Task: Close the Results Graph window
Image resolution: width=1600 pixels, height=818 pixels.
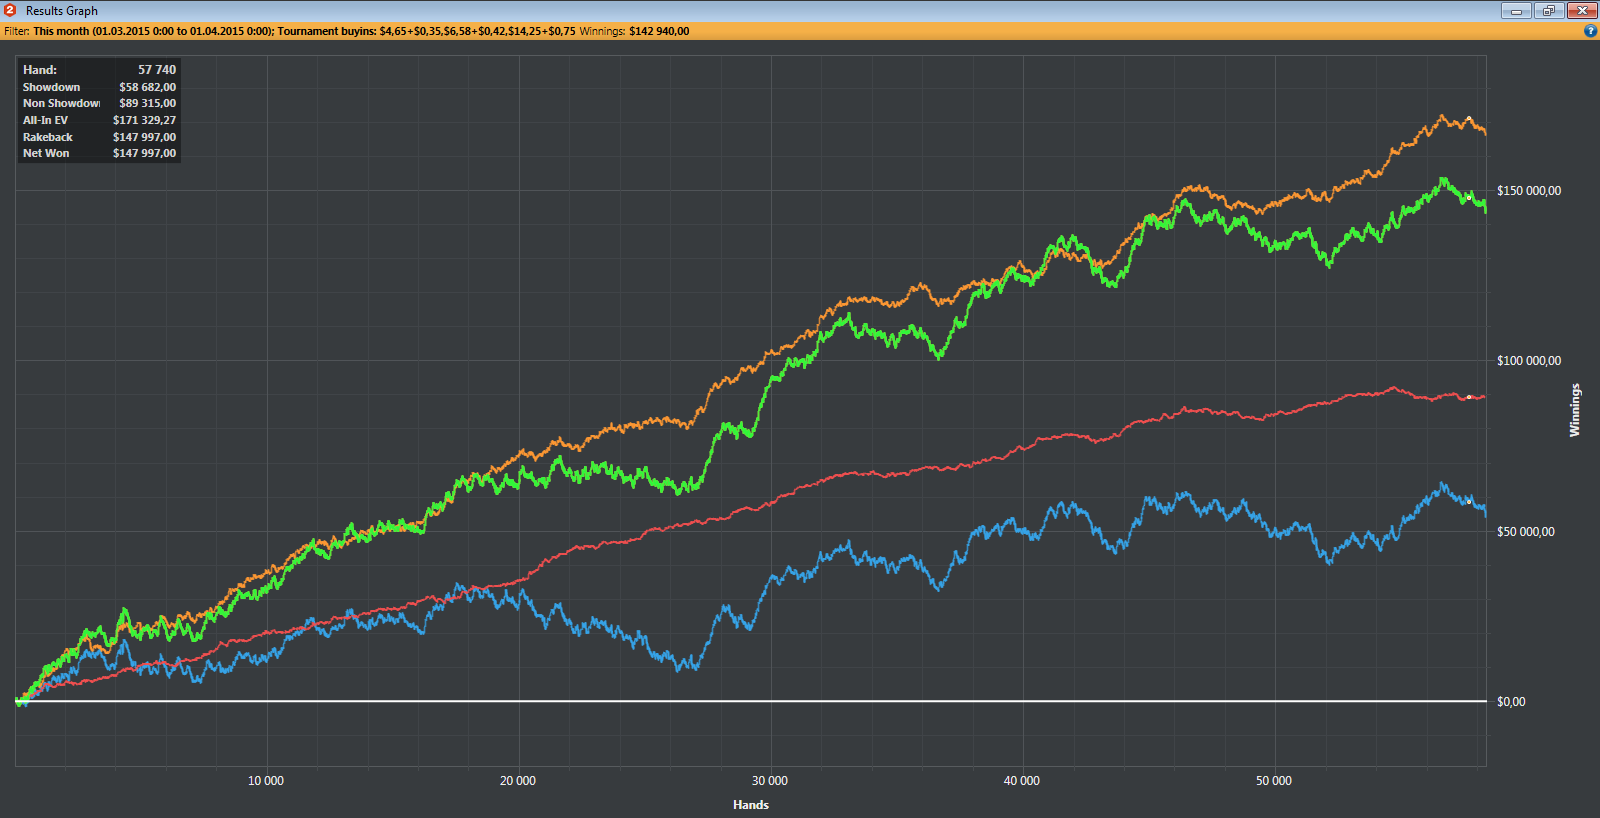Action: point(1582,11)
